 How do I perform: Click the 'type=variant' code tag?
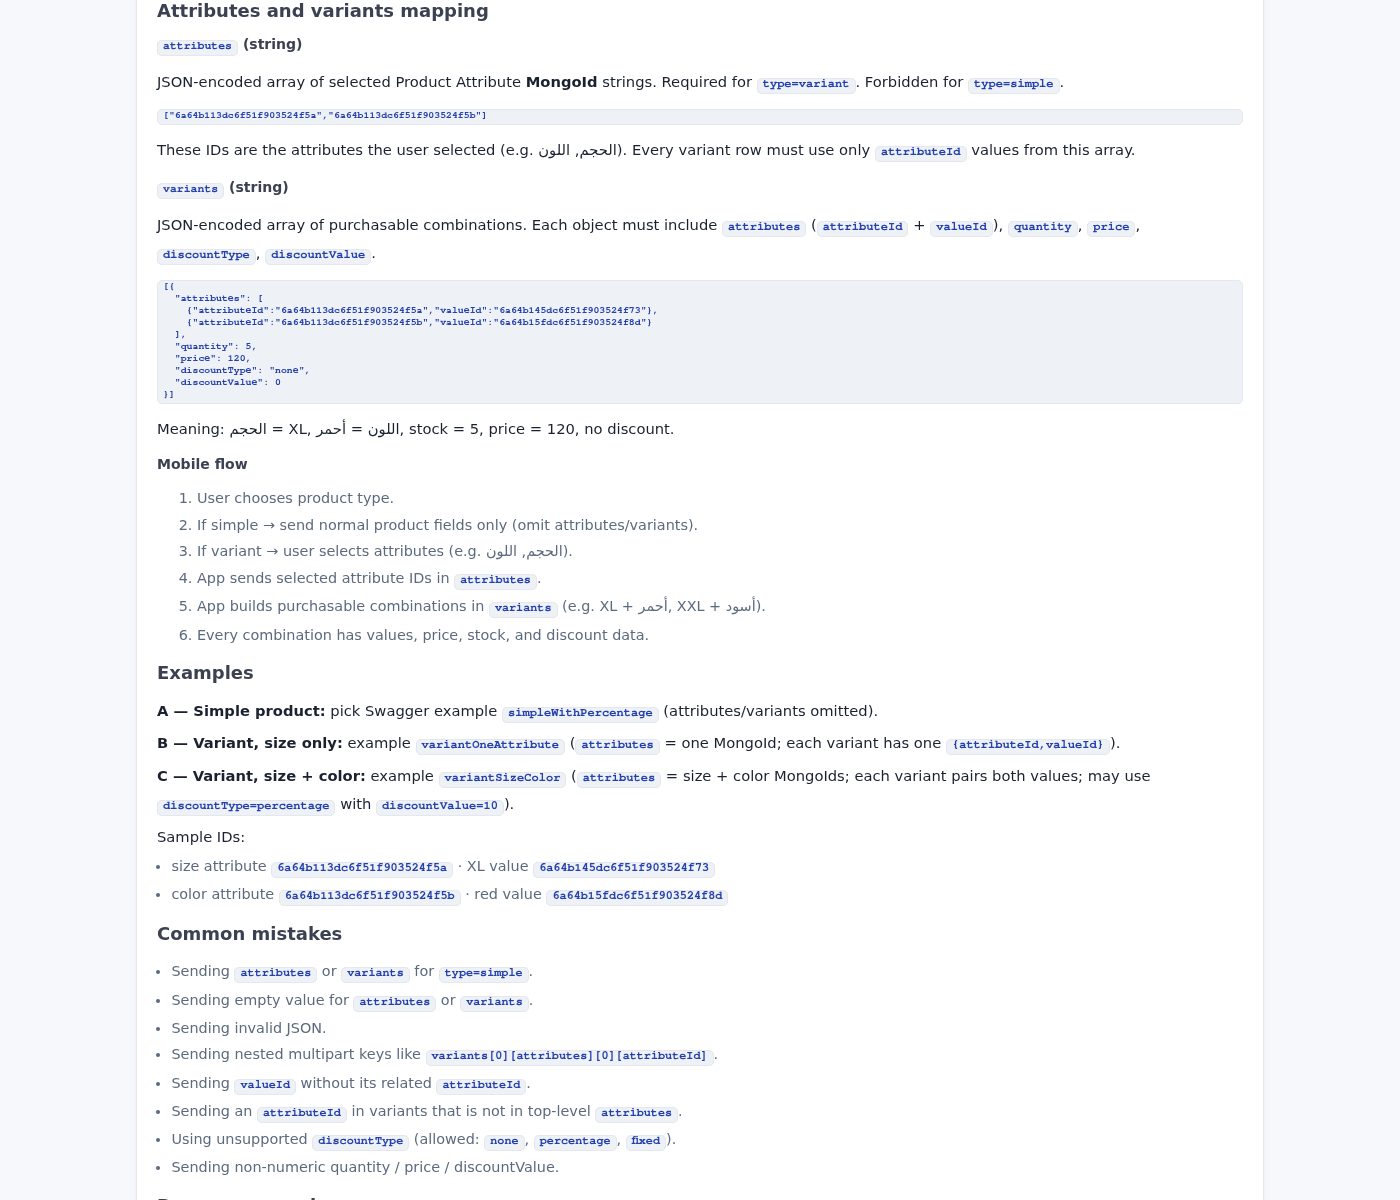(805, 84)
